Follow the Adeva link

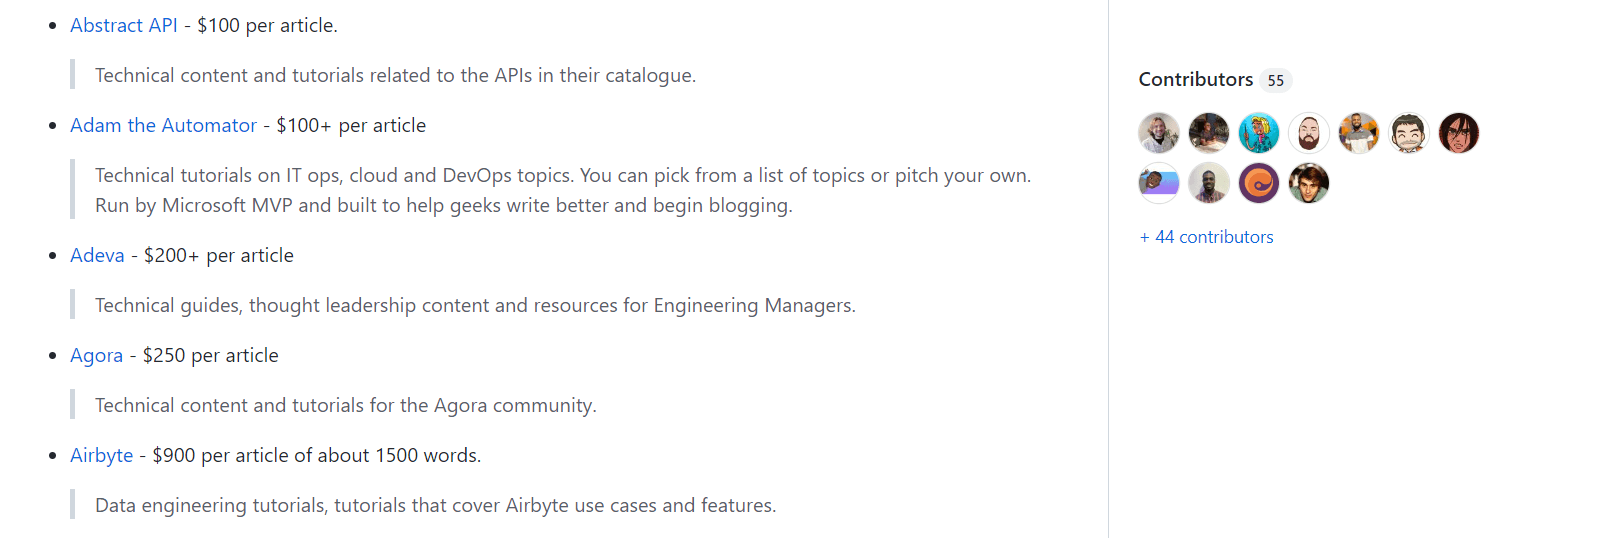(x=97, y=255)
